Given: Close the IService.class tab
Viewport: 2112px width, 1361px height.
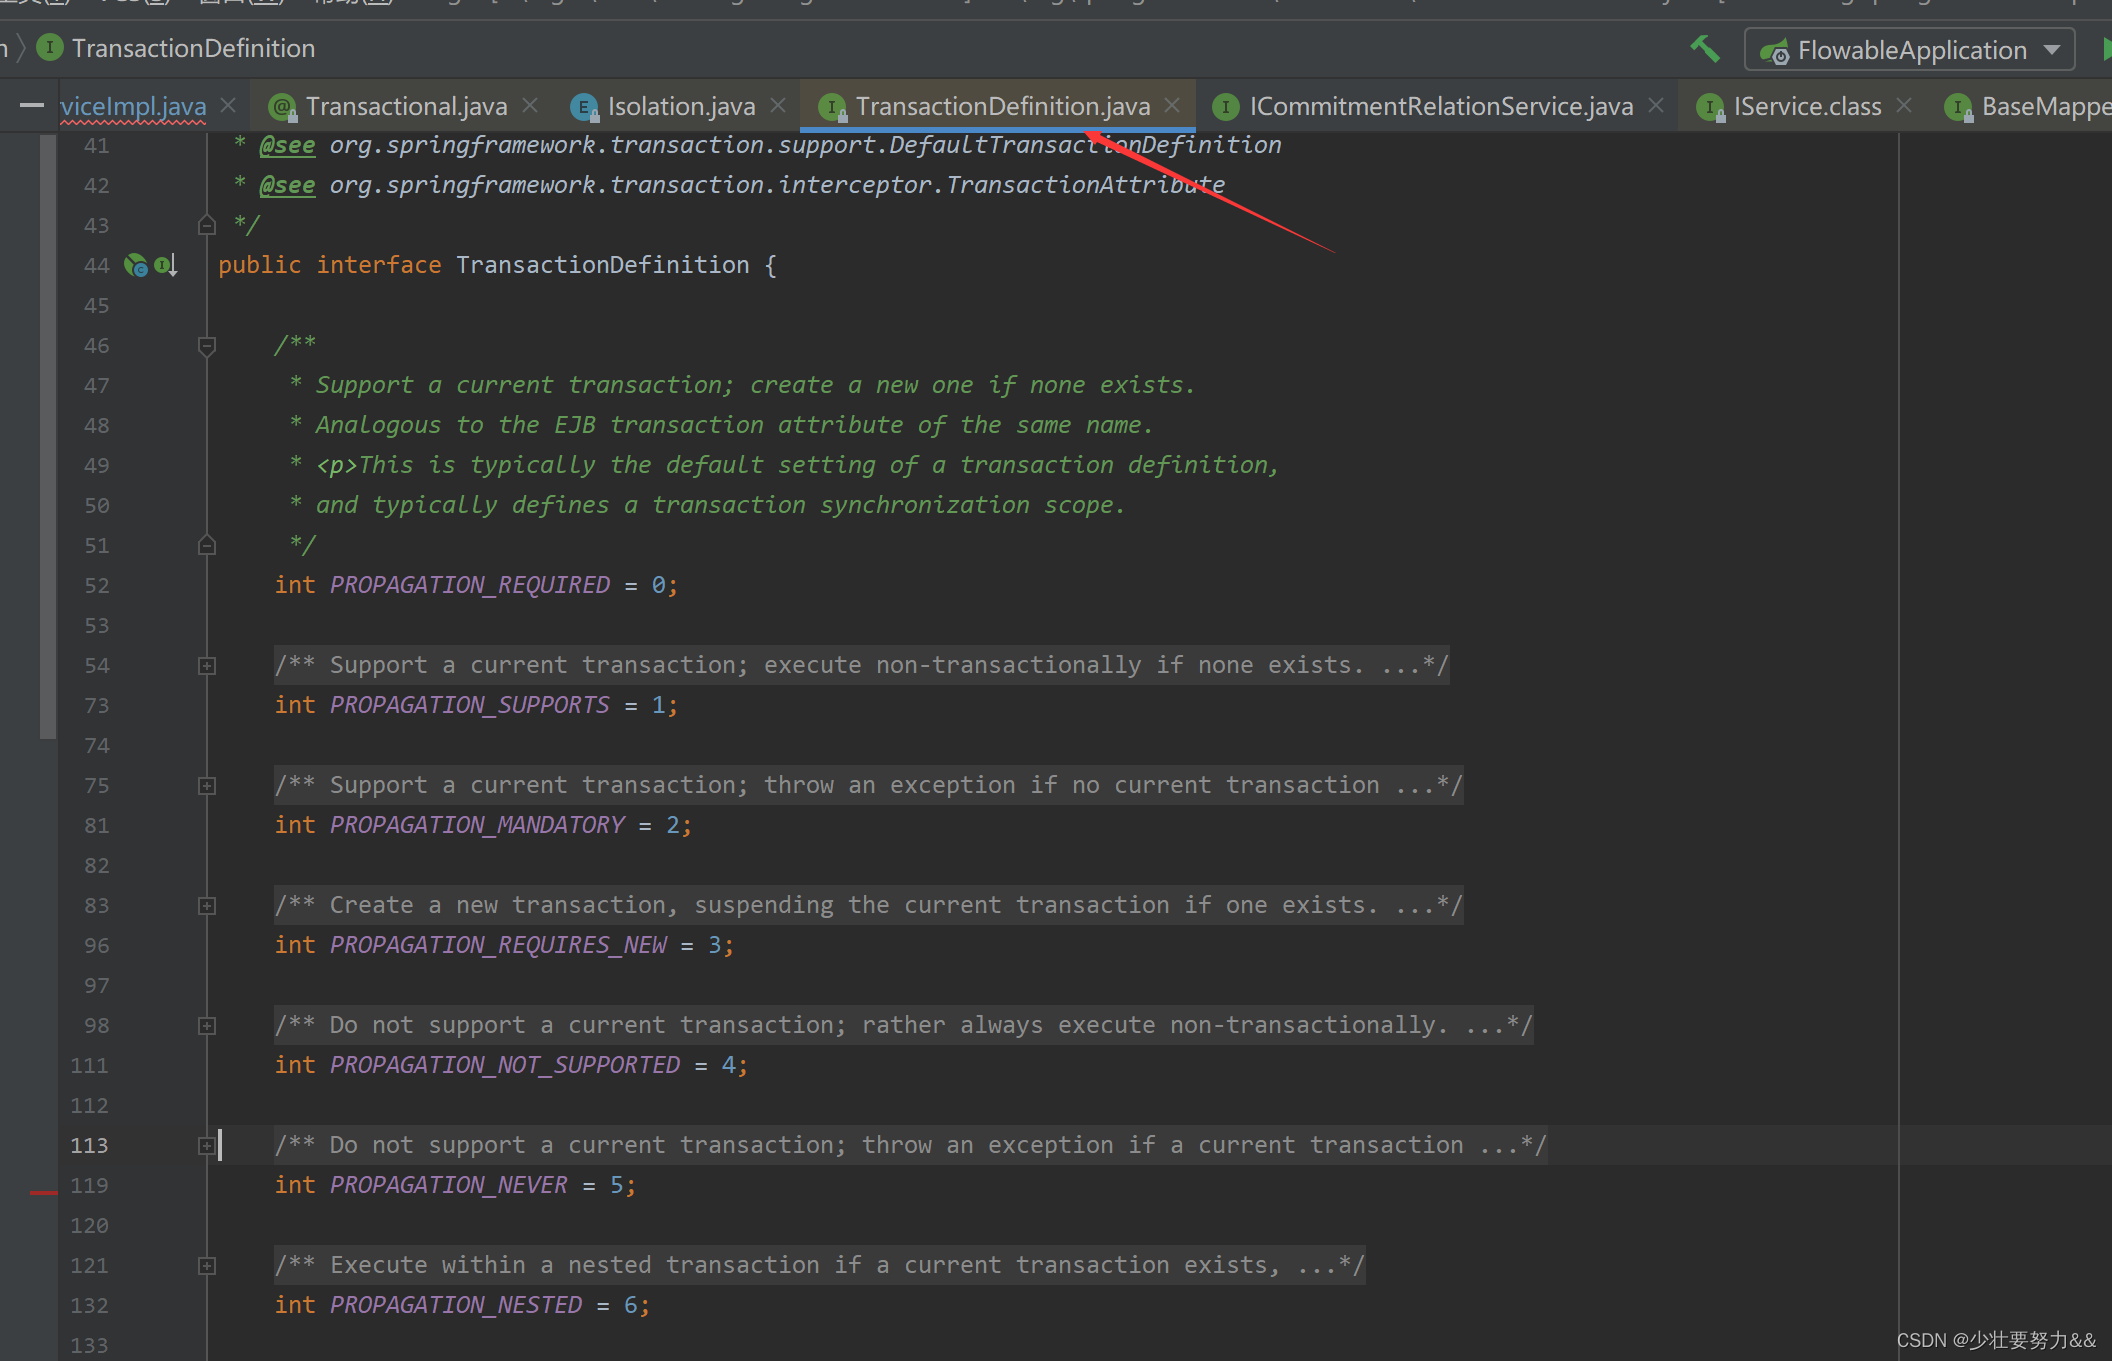Looking at the screenshot, I should coord(1904,105).
